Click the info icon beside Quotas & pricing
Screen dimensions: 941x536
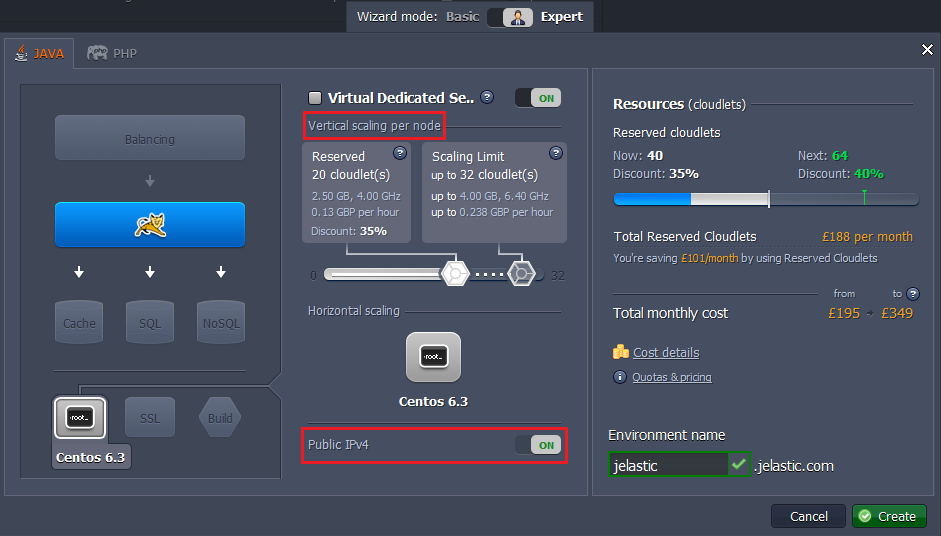click(619, 377)
